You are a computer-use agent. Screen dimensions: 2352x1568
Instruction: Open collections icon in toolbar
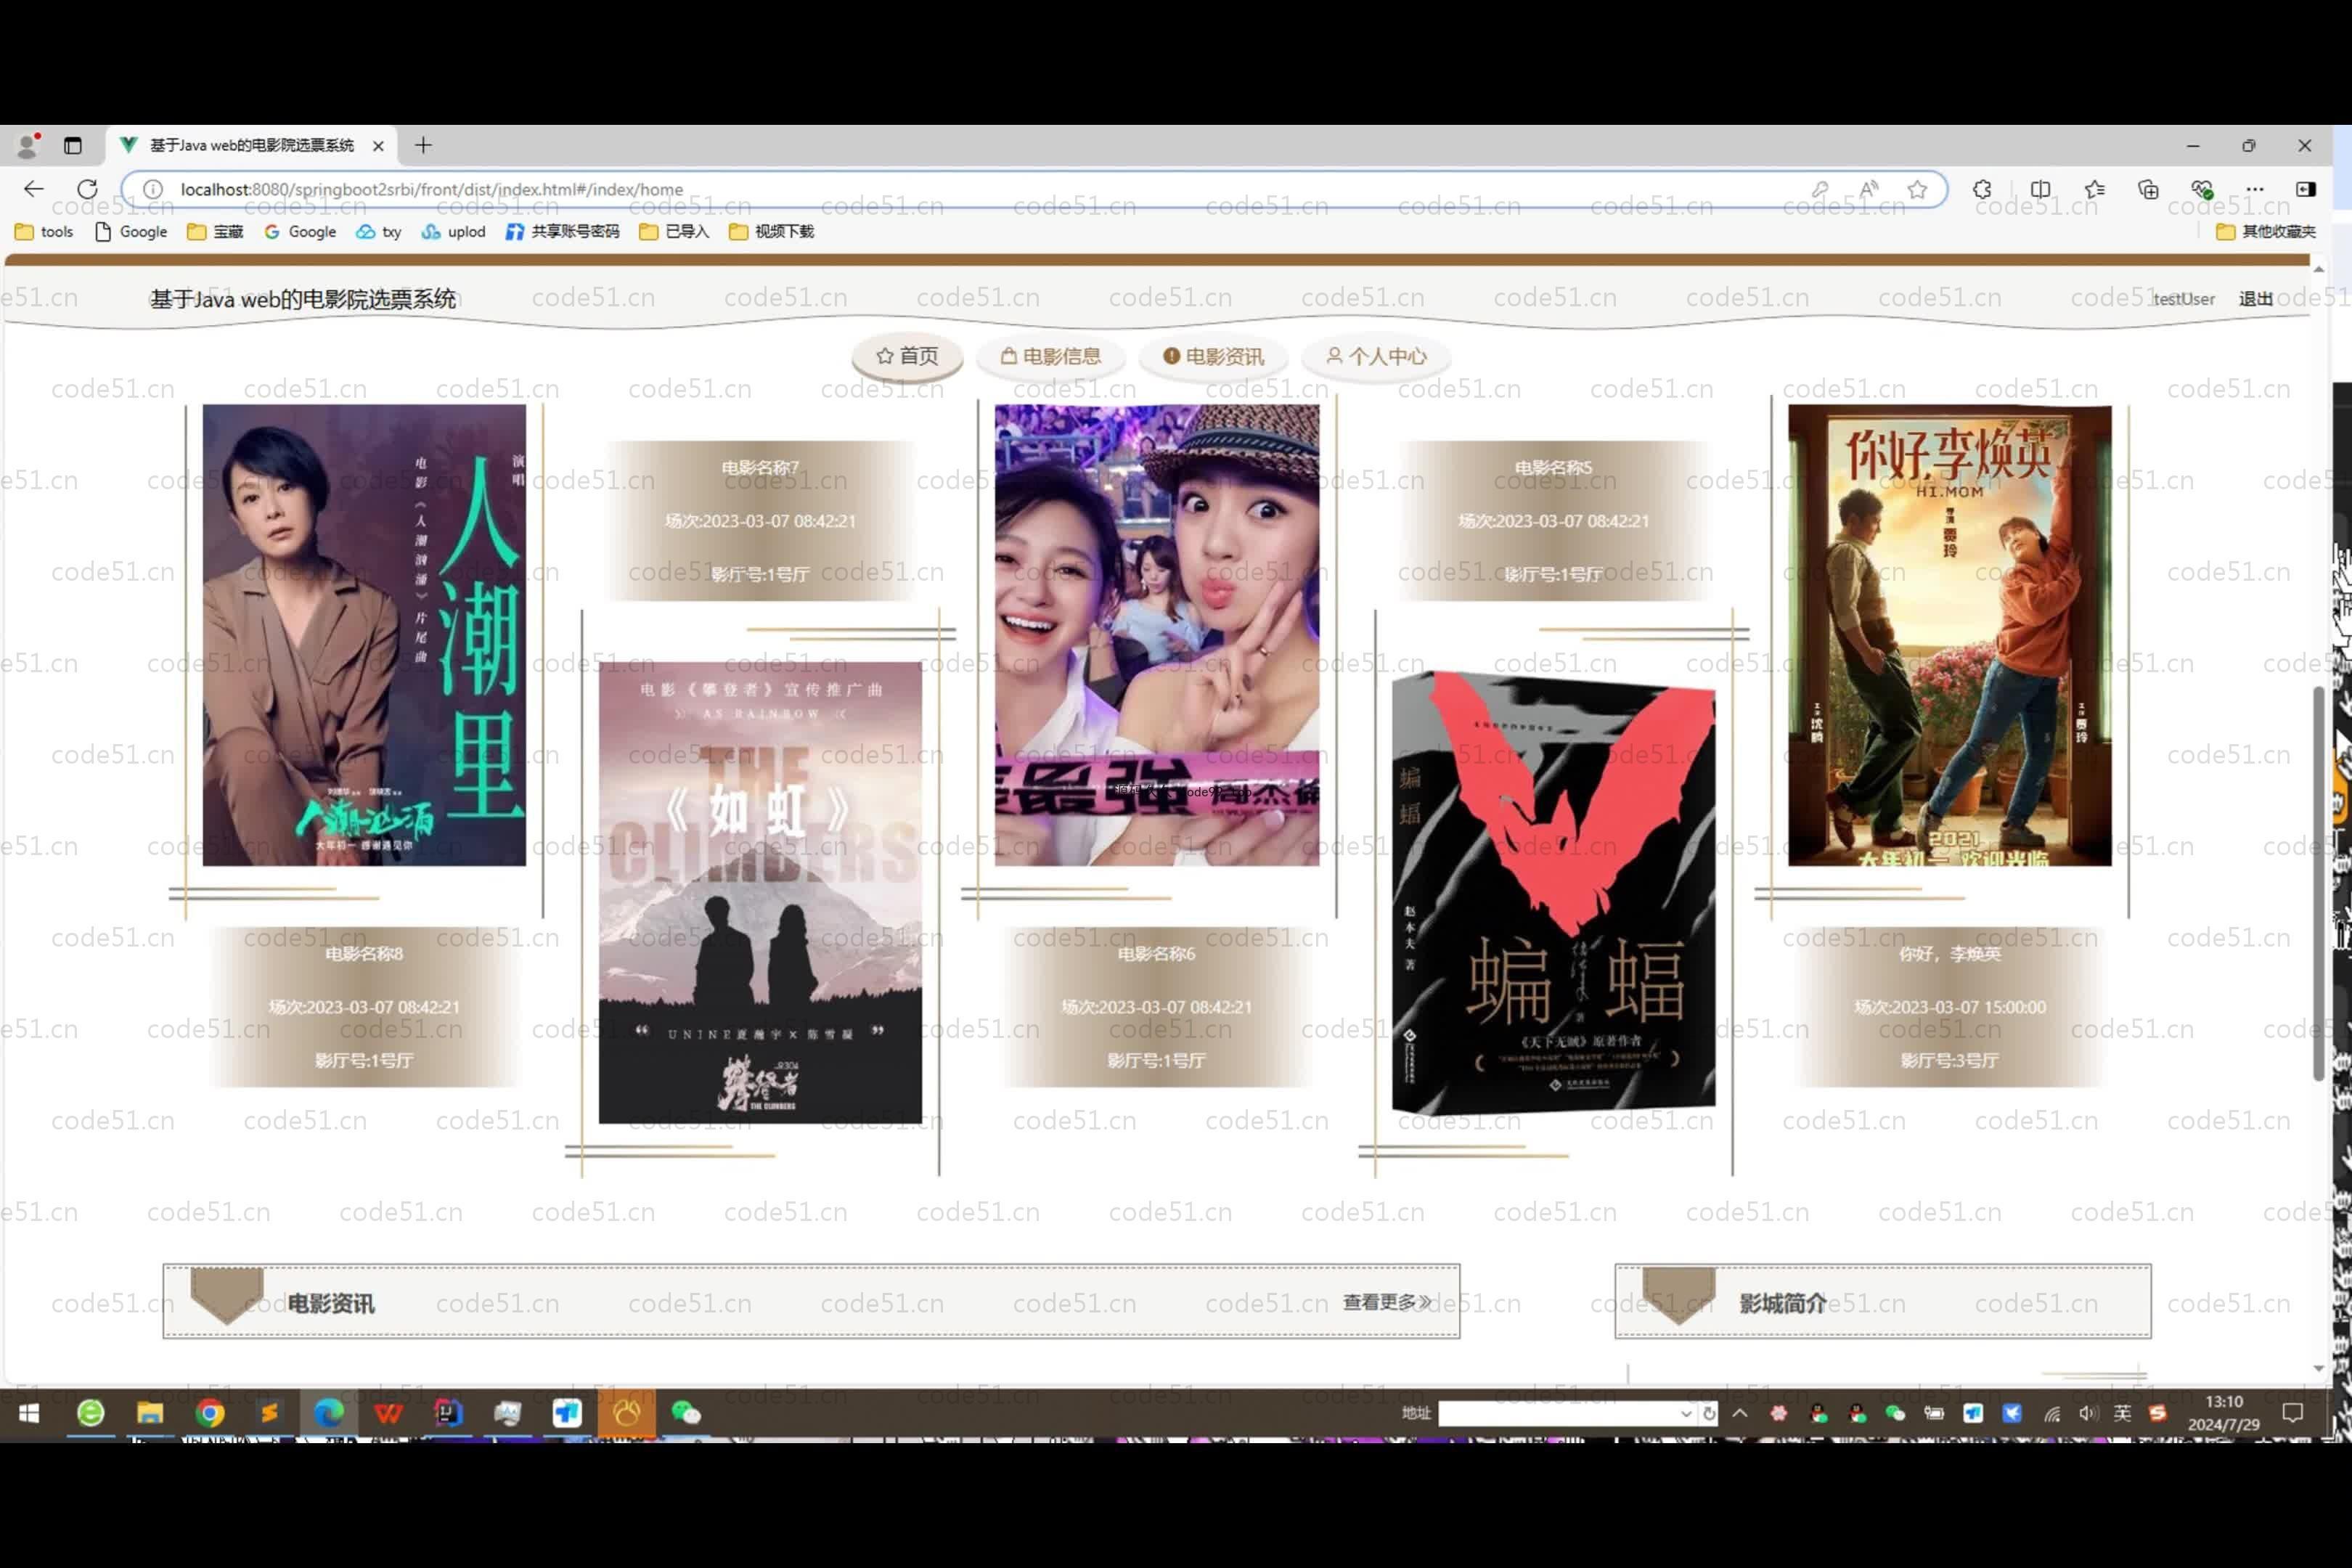tap(2148, 189)
